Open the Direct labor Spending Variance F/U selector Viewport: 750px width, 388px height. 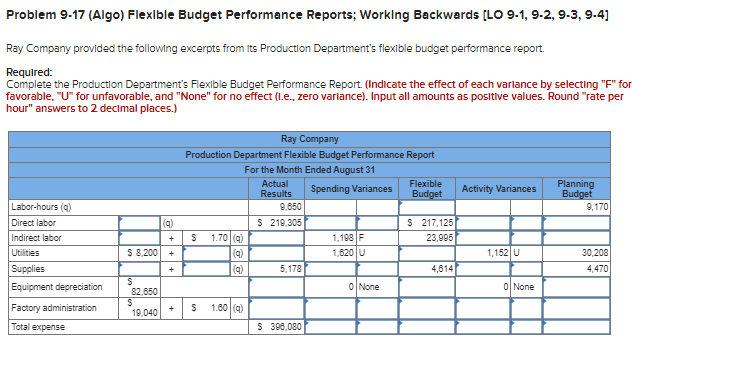pyautogui.click(x=377, y=223)
